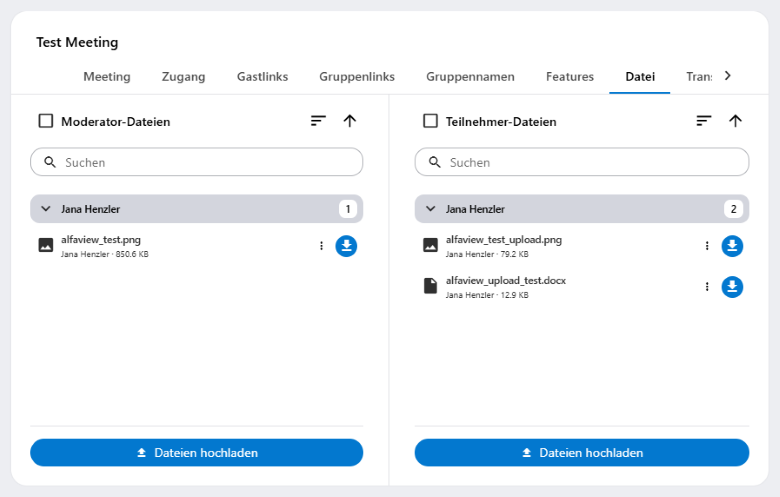Collapse Jana Henzler group in Moderator-Dateien
The height and width of the screenshot is (497, 780).
[46, 209]
